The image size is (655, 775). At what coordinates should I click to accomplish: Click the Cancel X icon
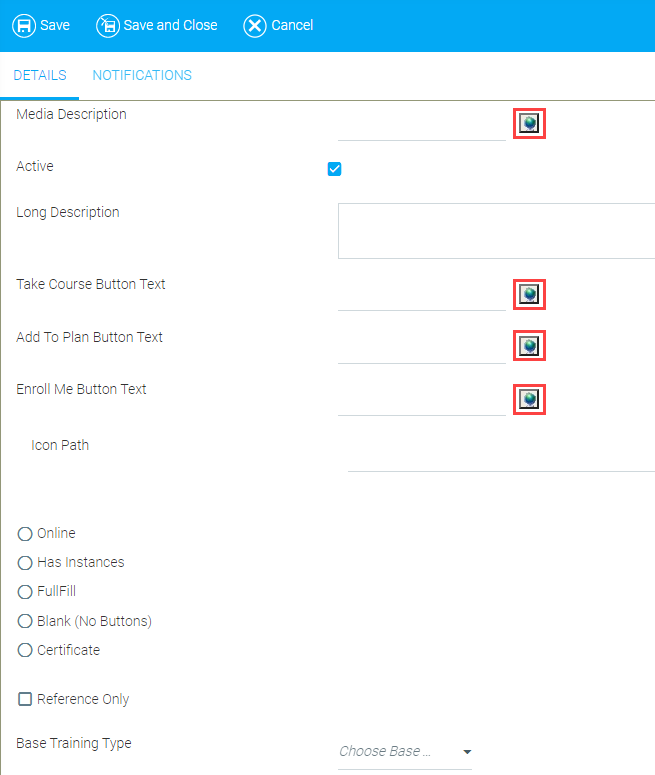coord(255,26)
